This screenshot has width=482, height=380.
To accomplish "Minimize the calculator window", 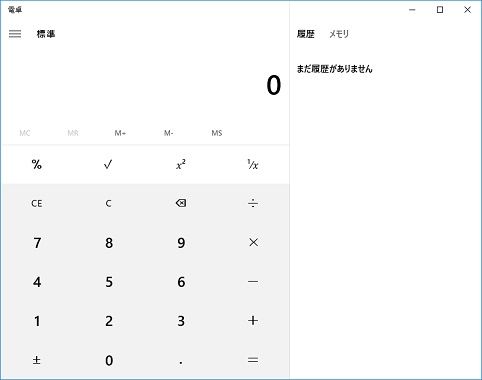I will tap(412, 10).
